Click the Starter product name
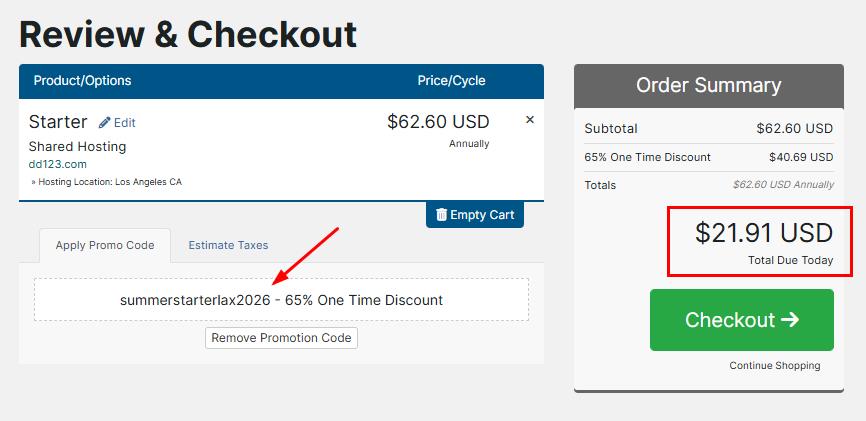This screenshot has width=866, height=421. (58, 122)
